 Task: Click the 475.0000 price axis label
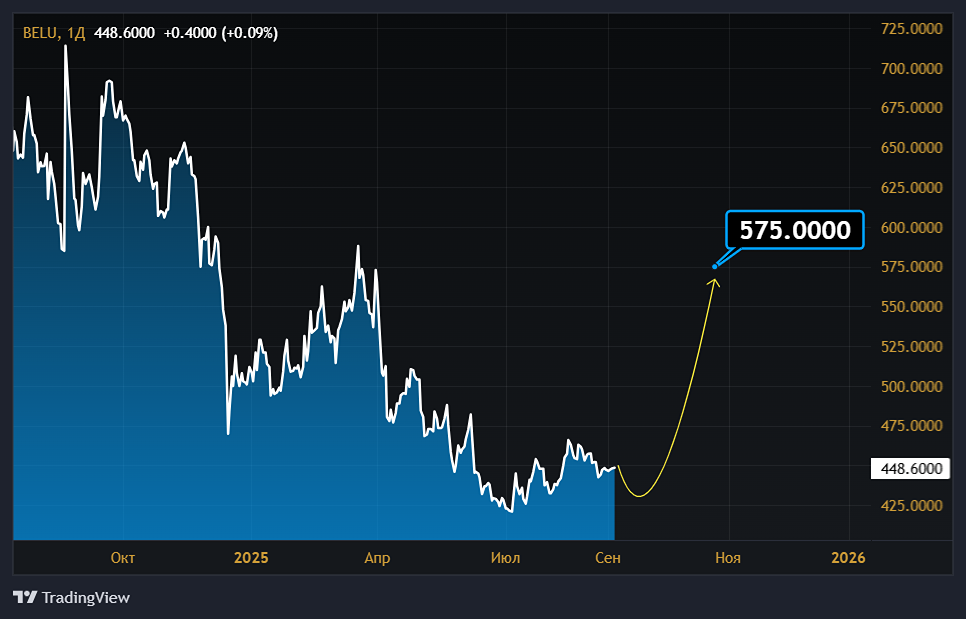click(x=912, y=426)
